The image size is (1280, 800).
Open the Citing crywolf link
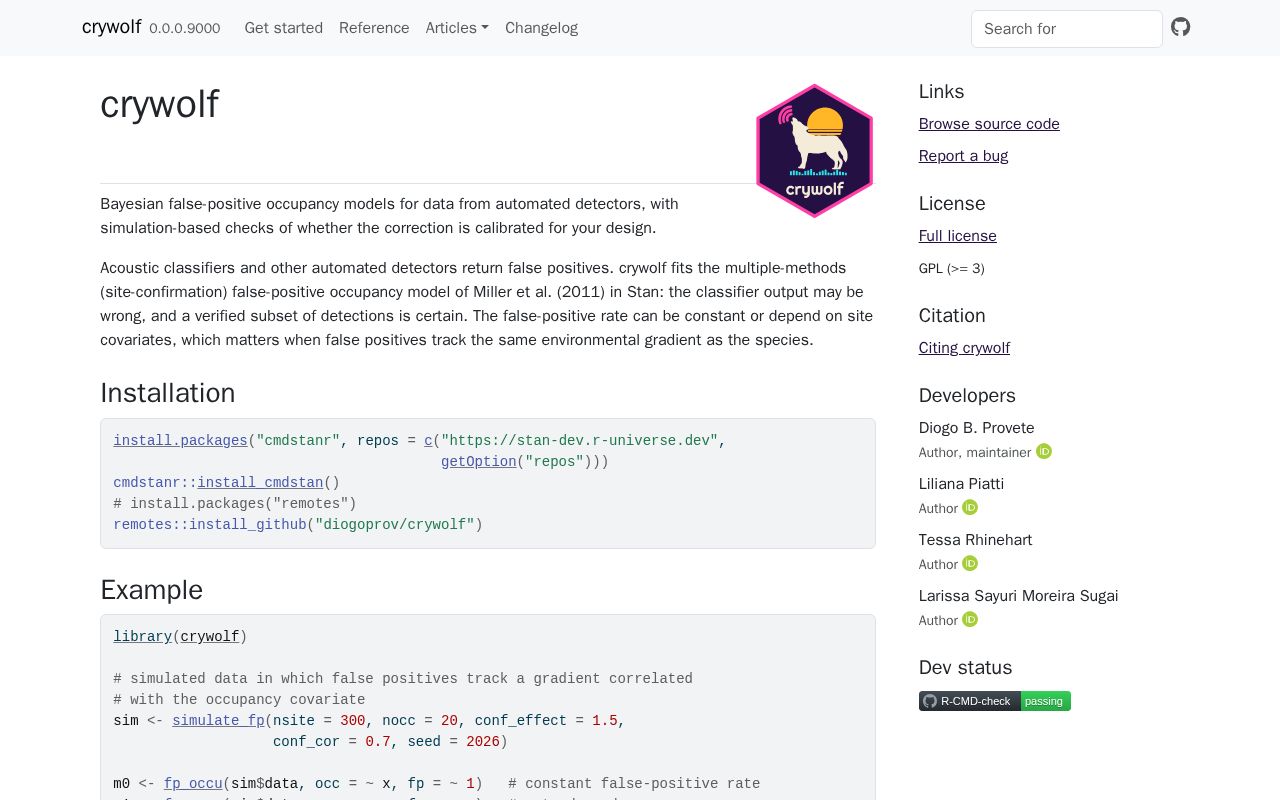pos(964,348)
